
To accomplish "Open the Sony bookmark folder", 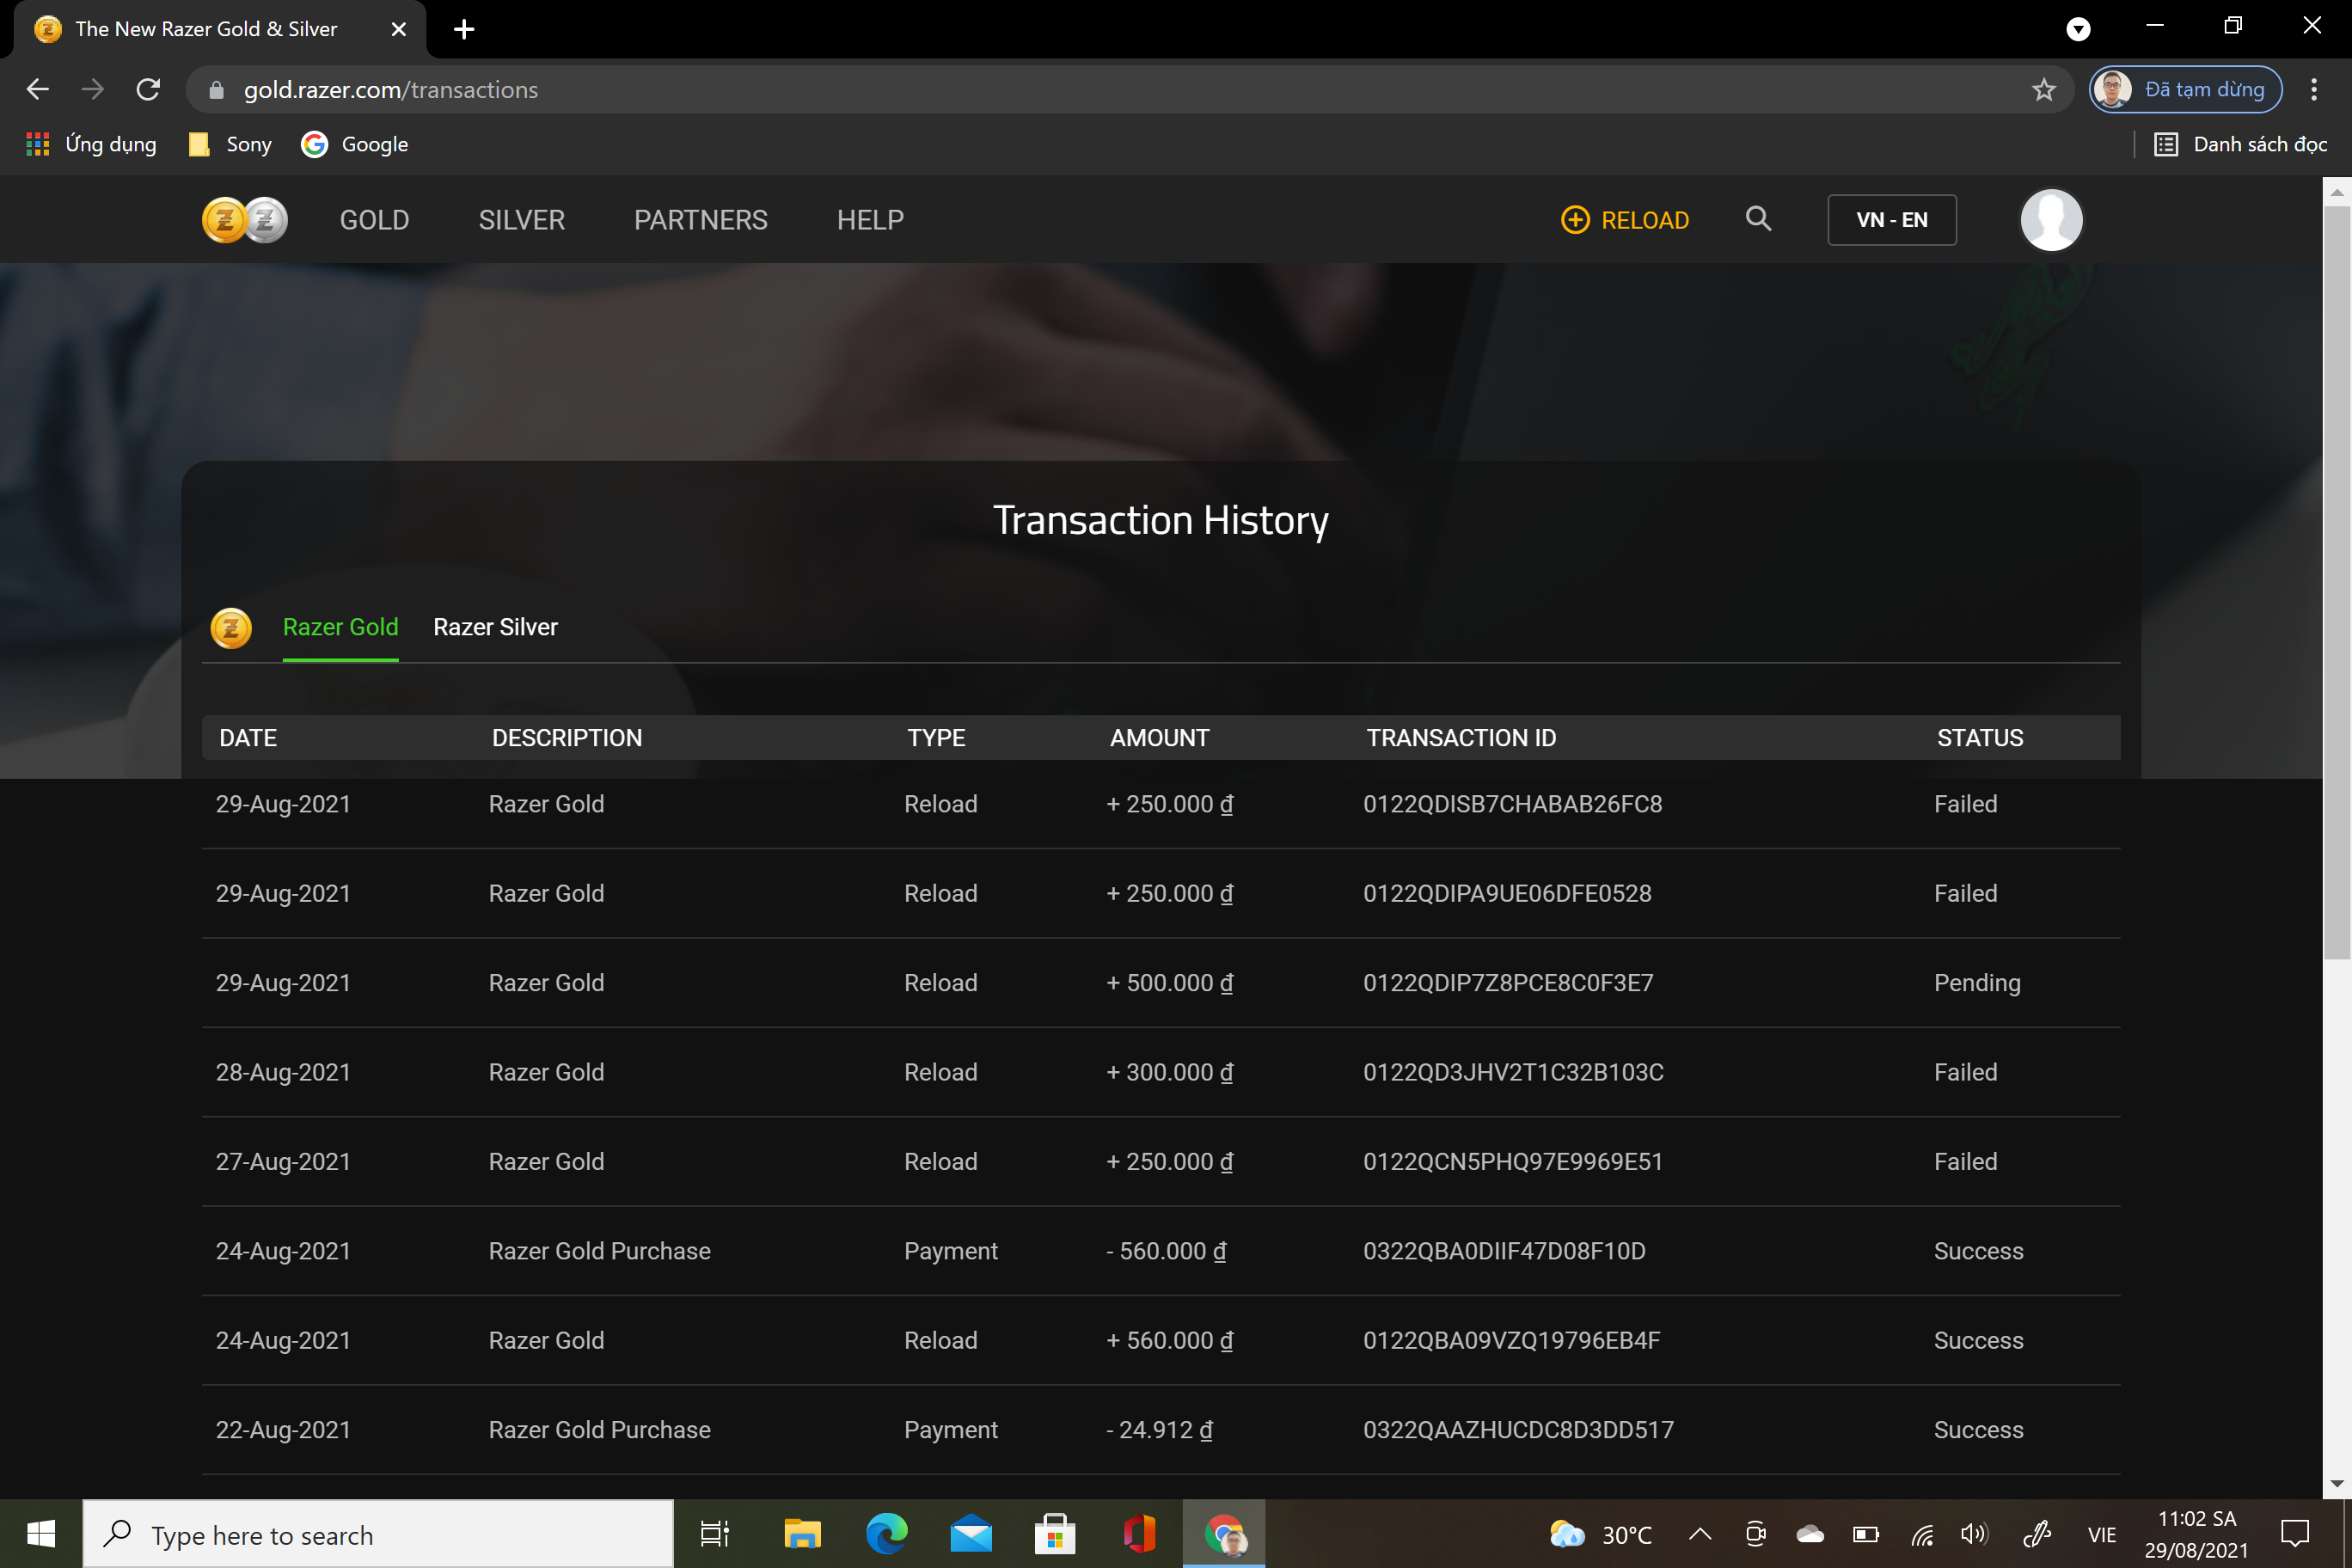I will 230,144.
